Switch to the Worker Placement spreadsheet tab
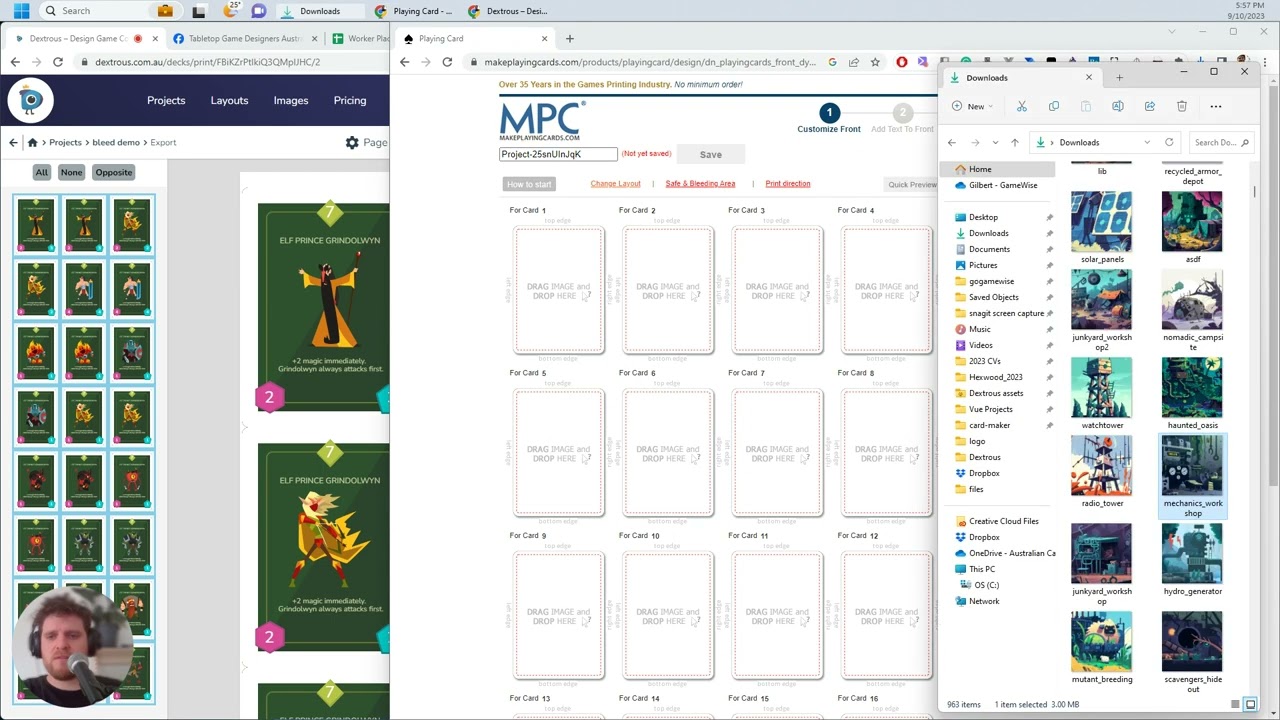Screen dimensions: 1280x720 pos(360,39)
